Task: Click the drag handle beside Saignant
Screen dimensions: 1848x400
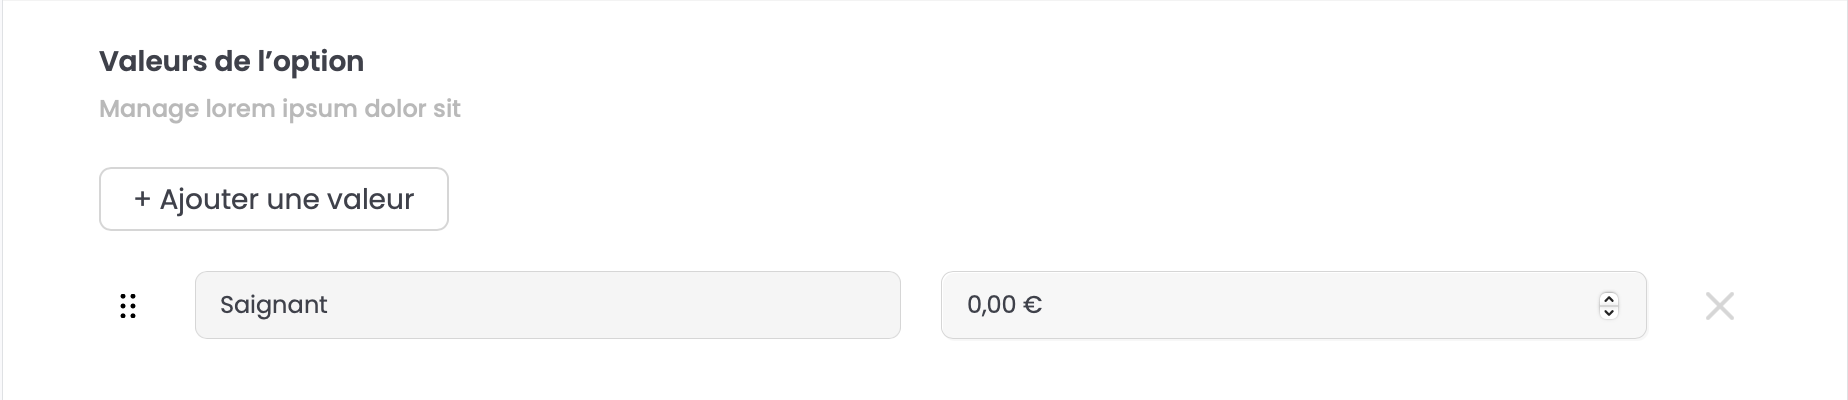Action: pos(128,306)
